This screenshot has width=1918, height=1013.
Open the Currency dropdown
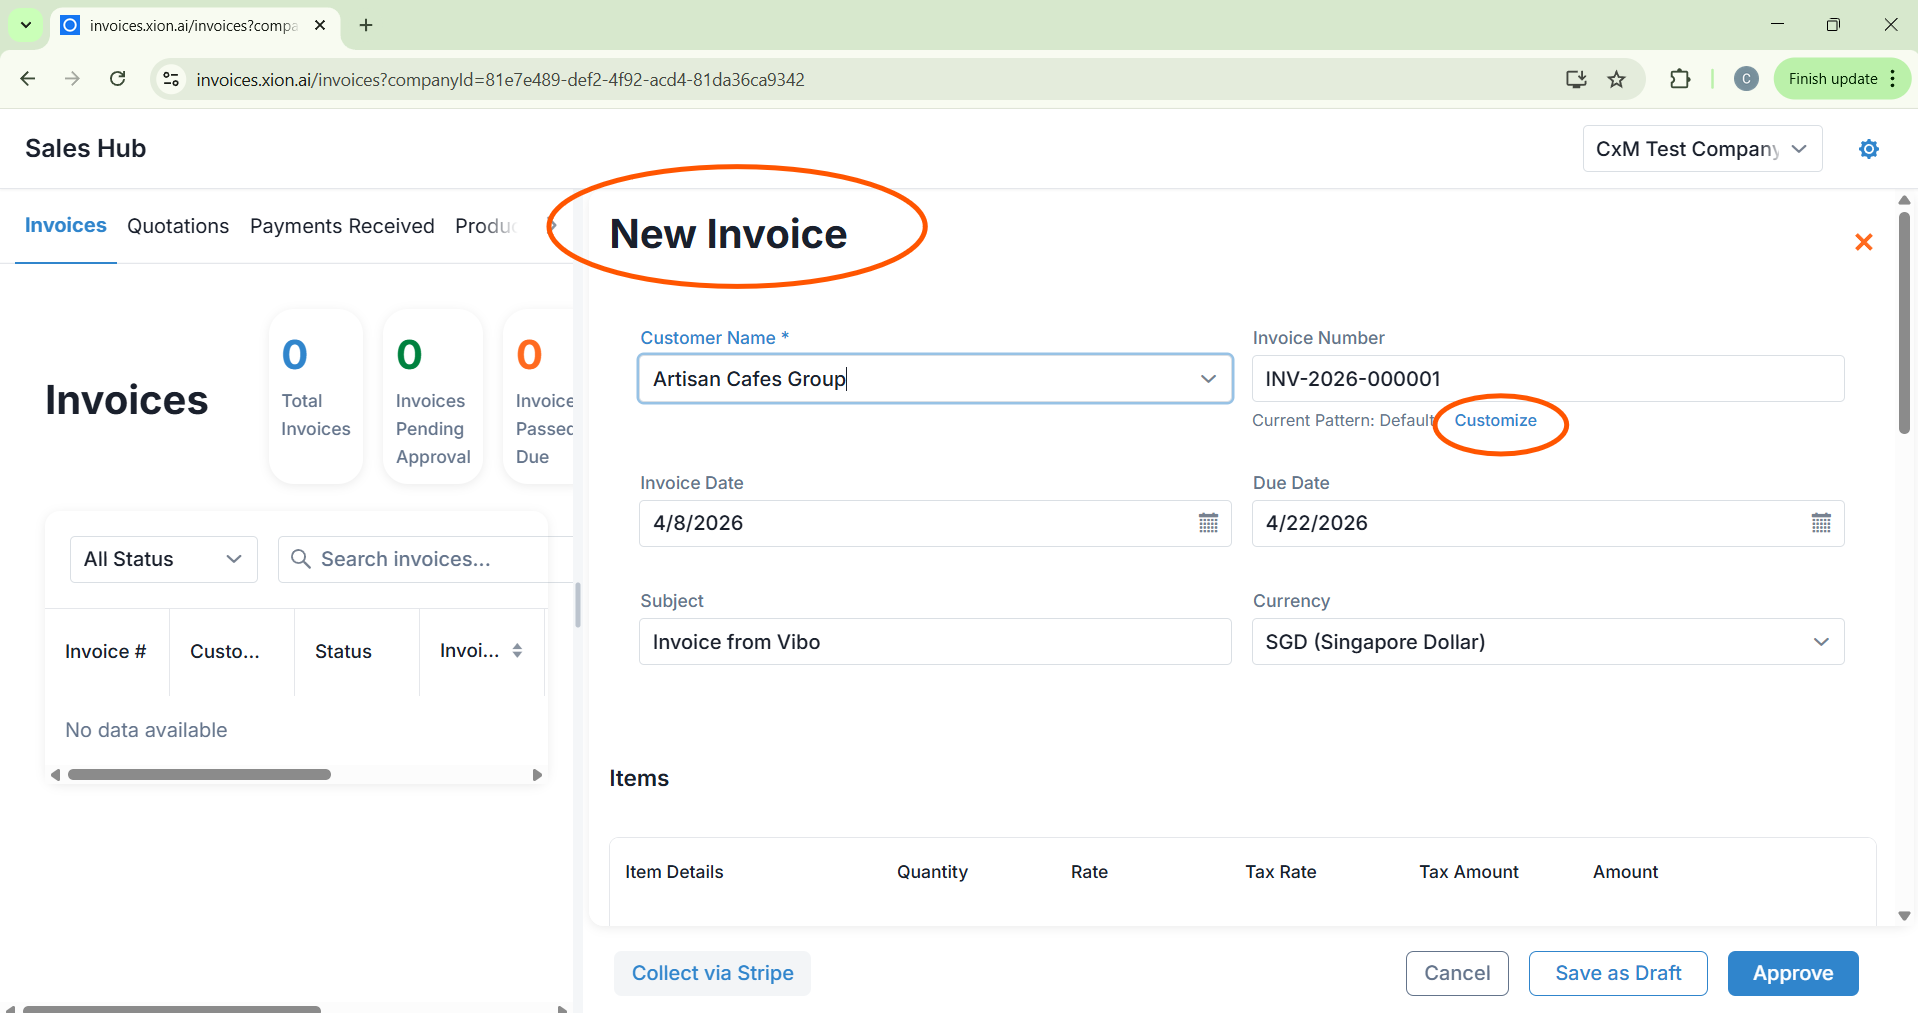click(x=1820, y=642)
